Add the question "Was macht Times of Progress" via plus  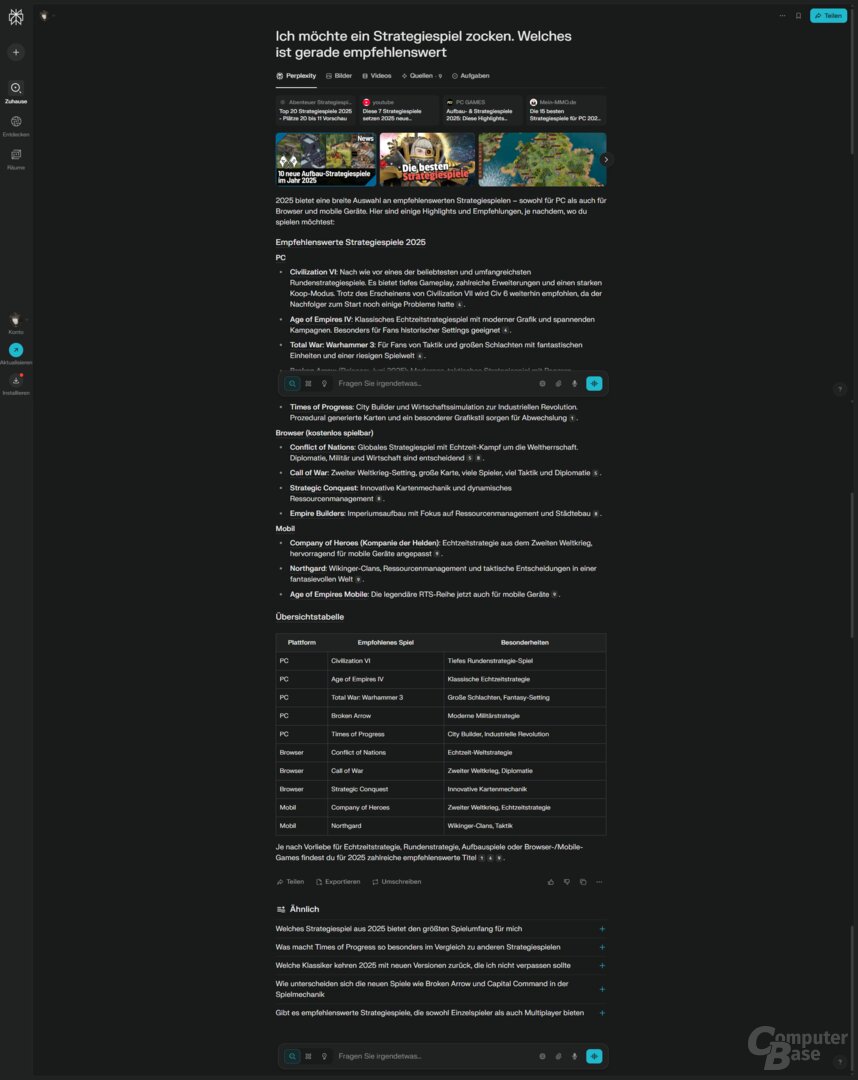[x=602, y=947]
